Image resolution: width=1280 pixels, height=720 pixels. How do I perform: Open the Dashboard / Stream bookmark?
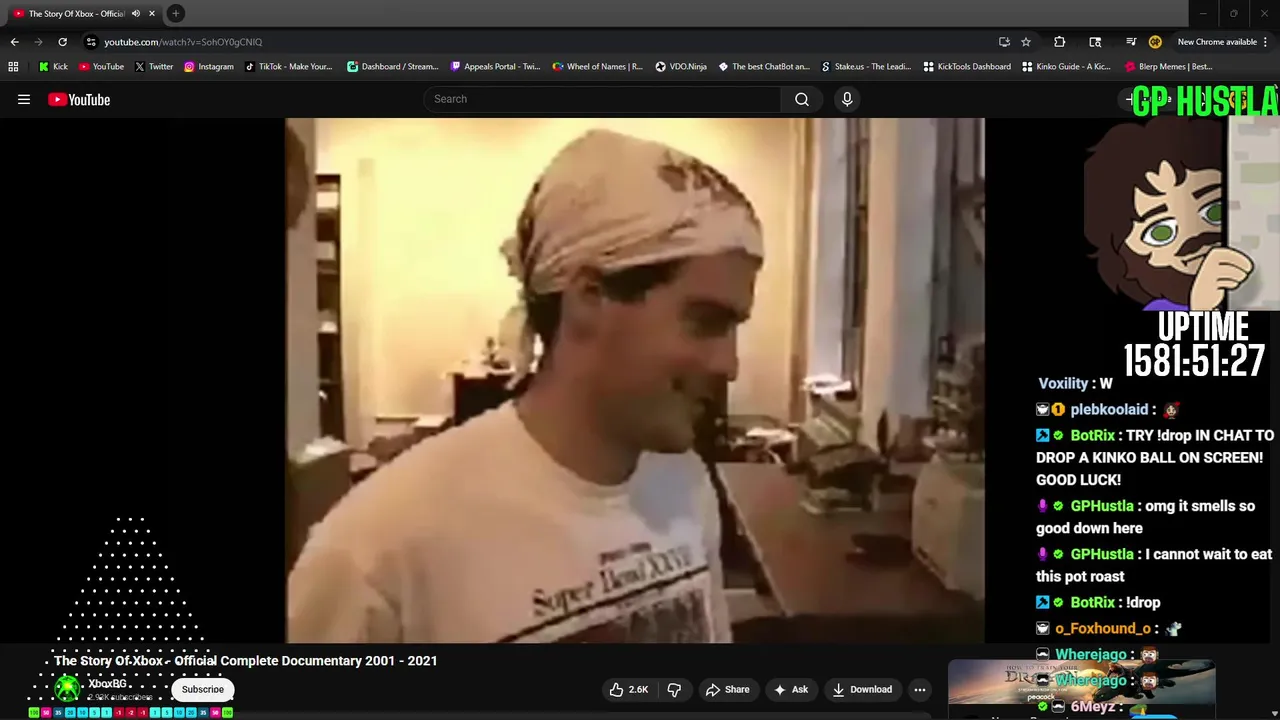[x=393, y=67]
